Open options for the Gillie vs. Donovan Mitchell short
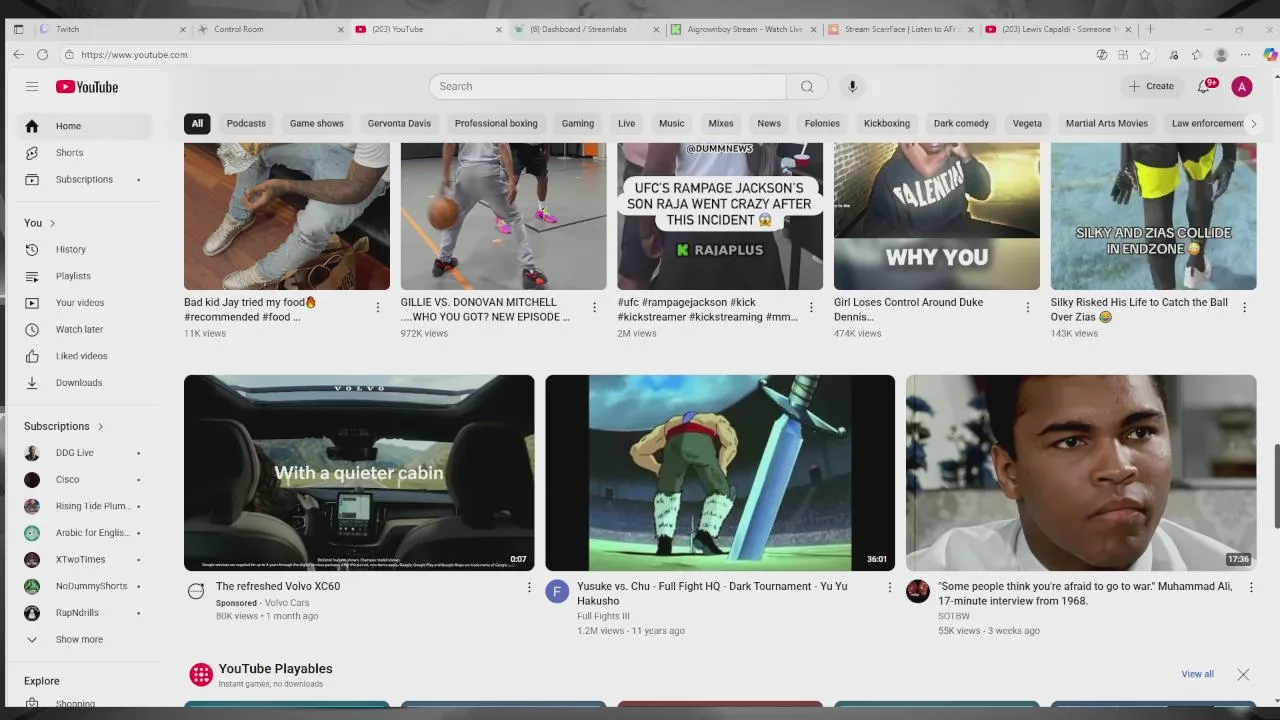The height and width of the screenshot is (720, 1280). [594, 307]
